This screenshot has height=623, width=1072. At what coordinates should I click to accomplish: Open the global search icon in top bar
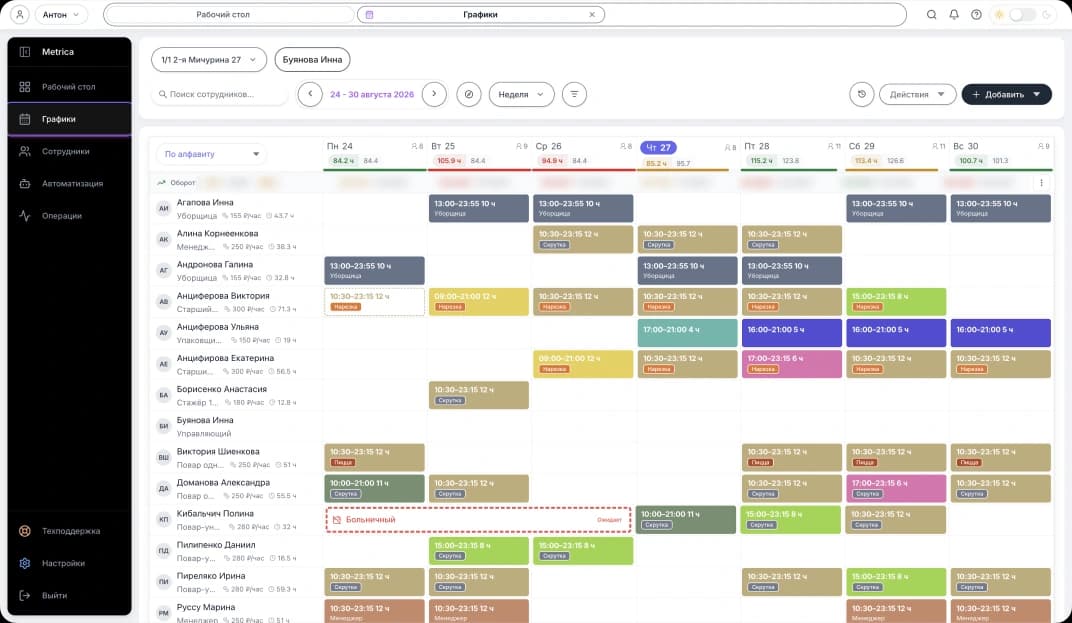tap(931, 14)
